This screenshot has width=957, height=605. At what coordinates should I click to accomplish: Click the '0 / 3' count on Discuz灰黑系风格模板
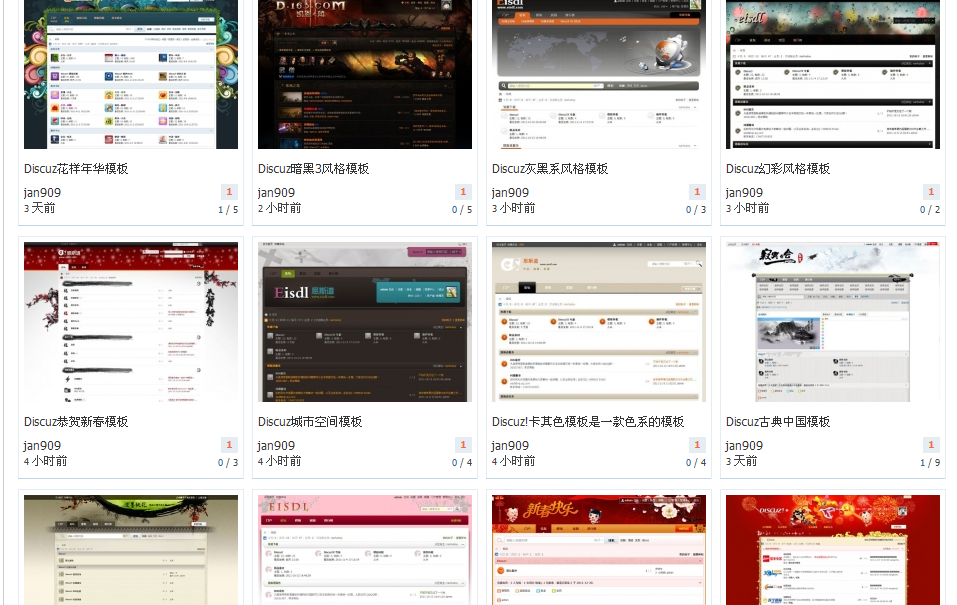click(x=696, y=210)
